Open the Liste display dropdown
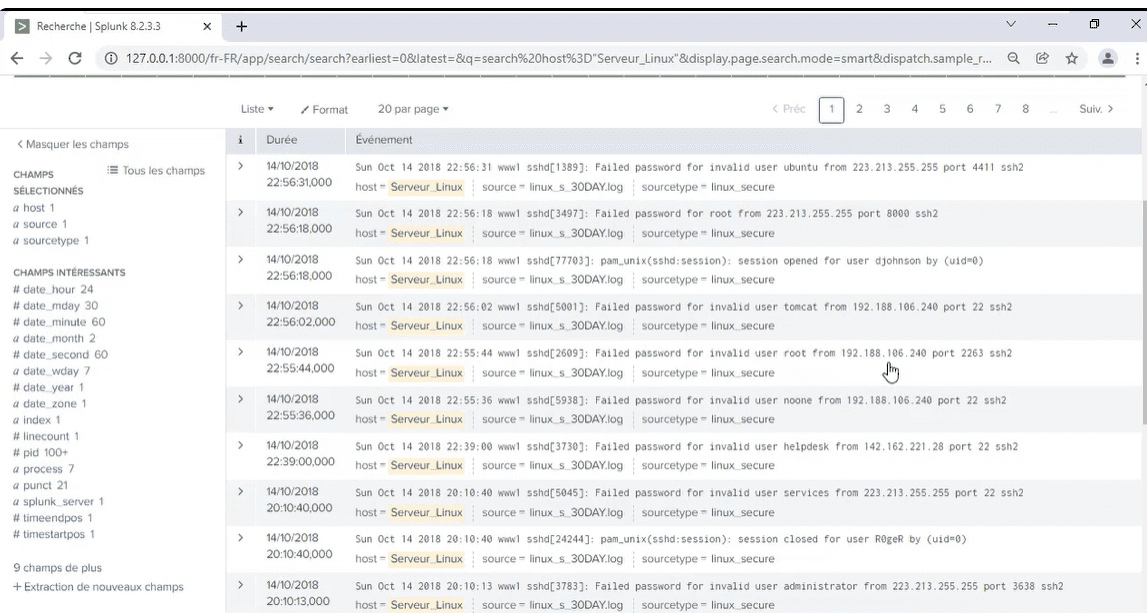Screen dimensions: 1147x613 [257, 109]
